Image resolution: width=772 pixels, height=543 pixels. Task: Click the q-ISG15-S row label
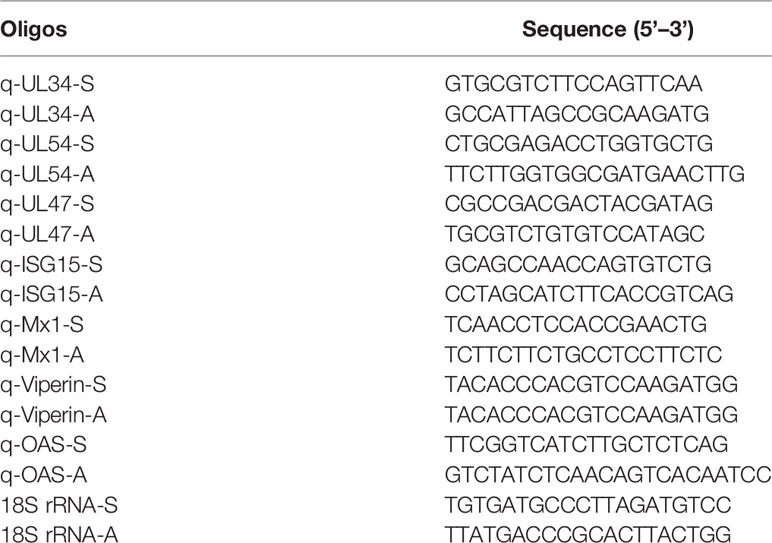pos(51,265)
